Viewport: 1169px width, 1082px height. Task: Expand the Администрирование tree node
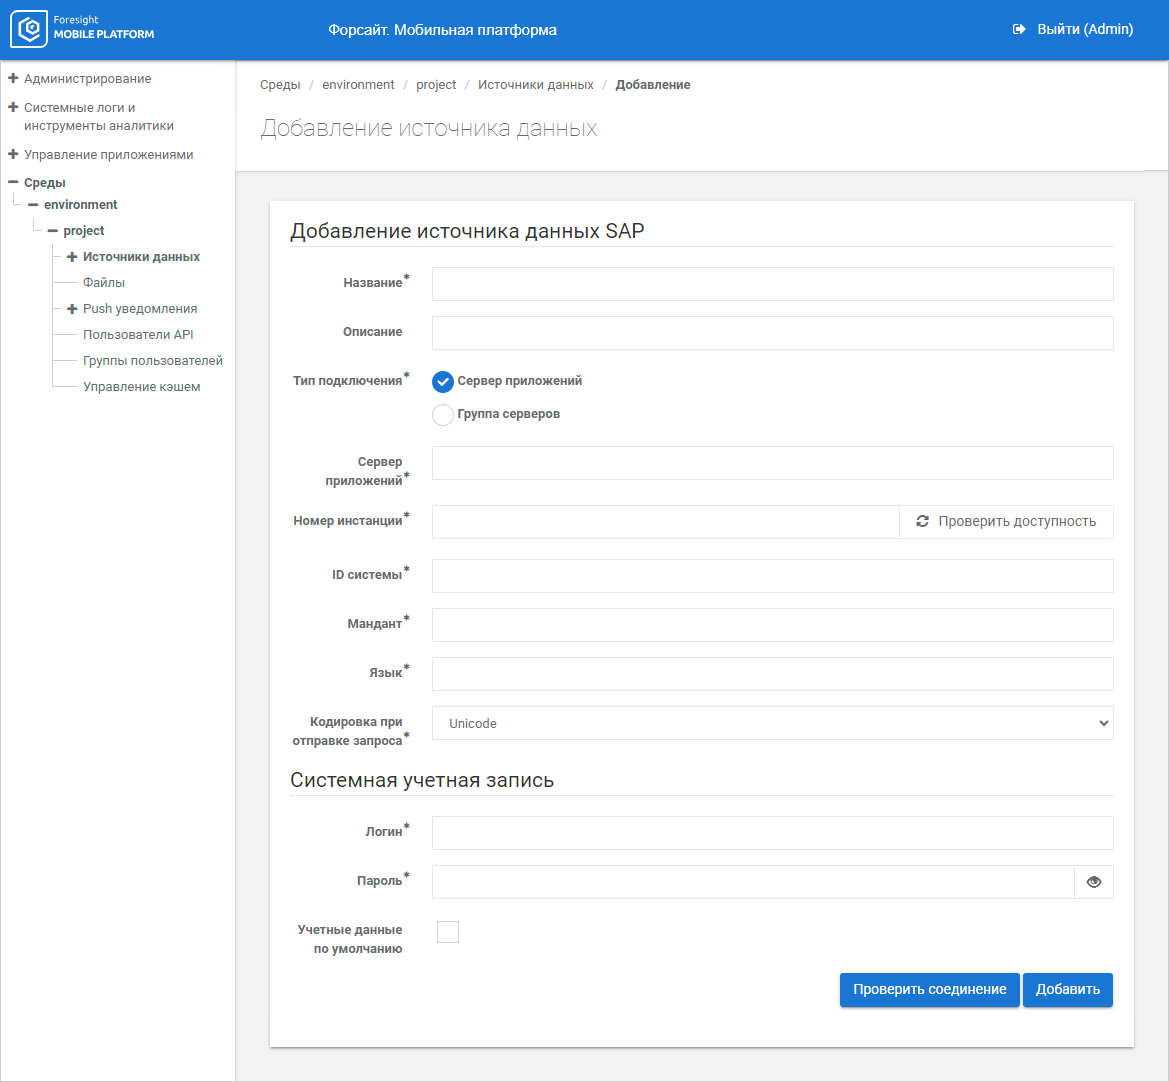pyautogui.click(x=13, y=78)
